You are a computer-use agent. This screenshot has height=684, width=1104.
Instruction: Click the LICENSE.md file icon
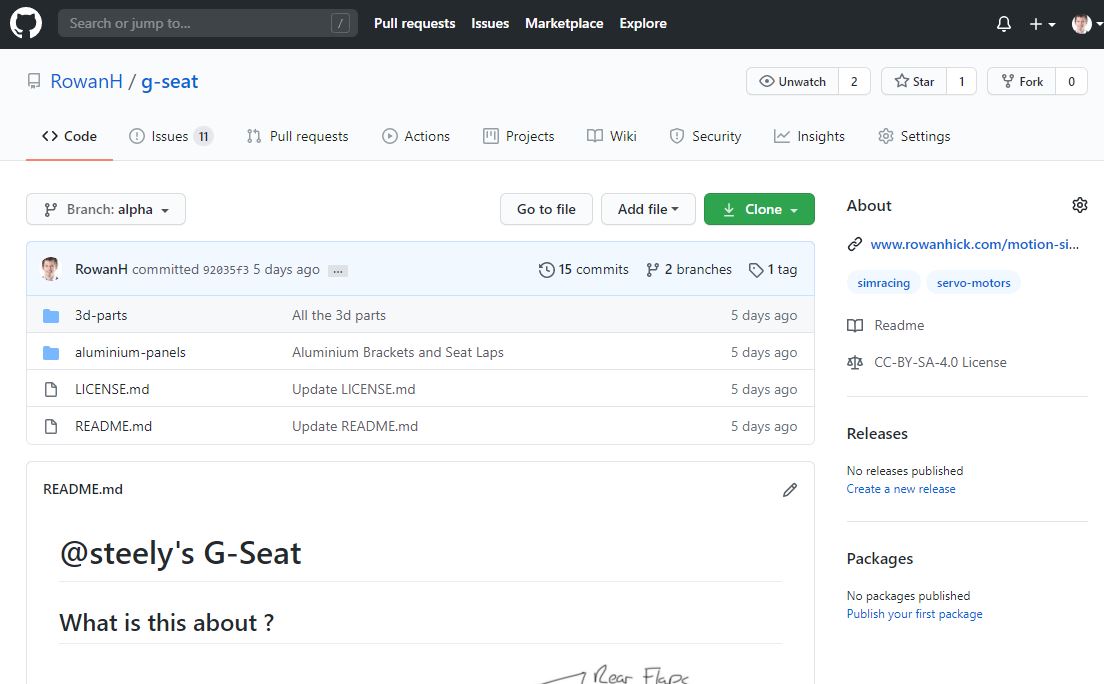pos(51,390)
